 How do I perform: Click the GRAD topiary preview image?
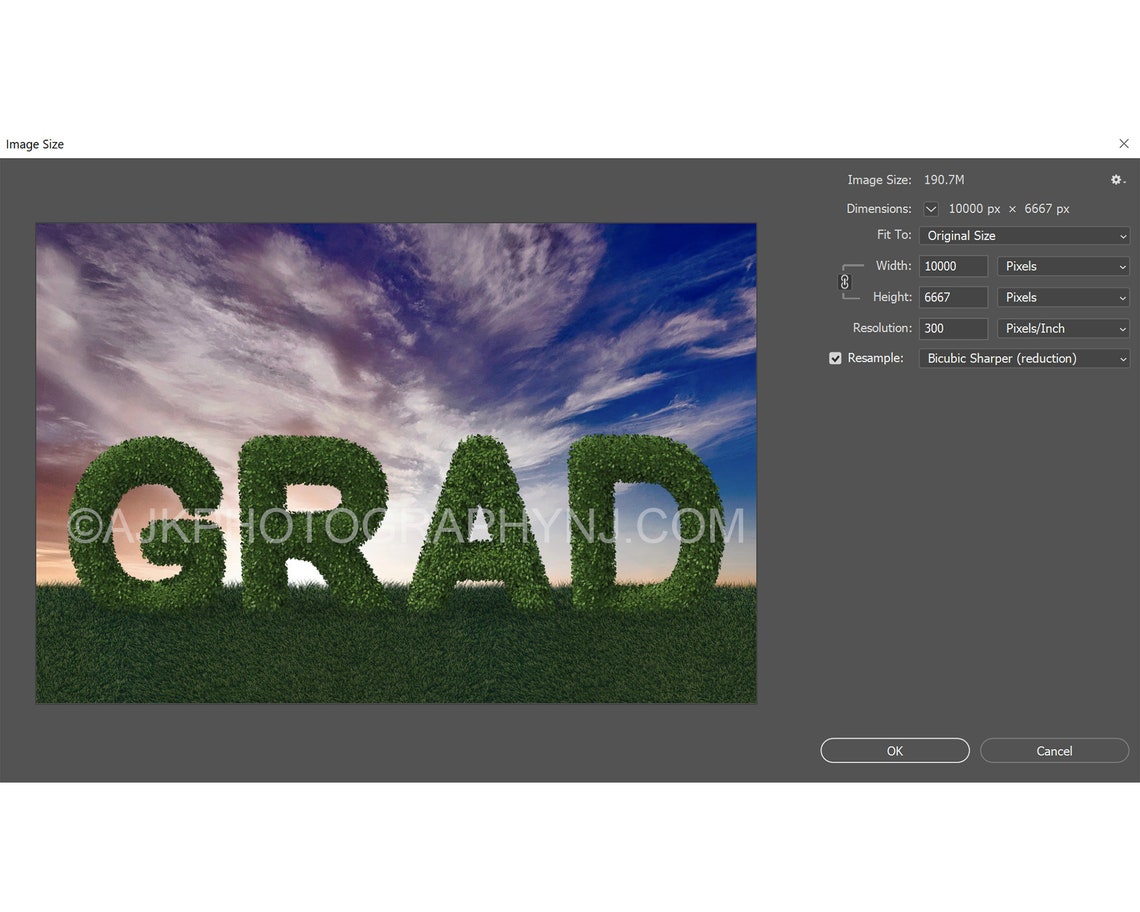pyautogui.click(x=396, y=462)
